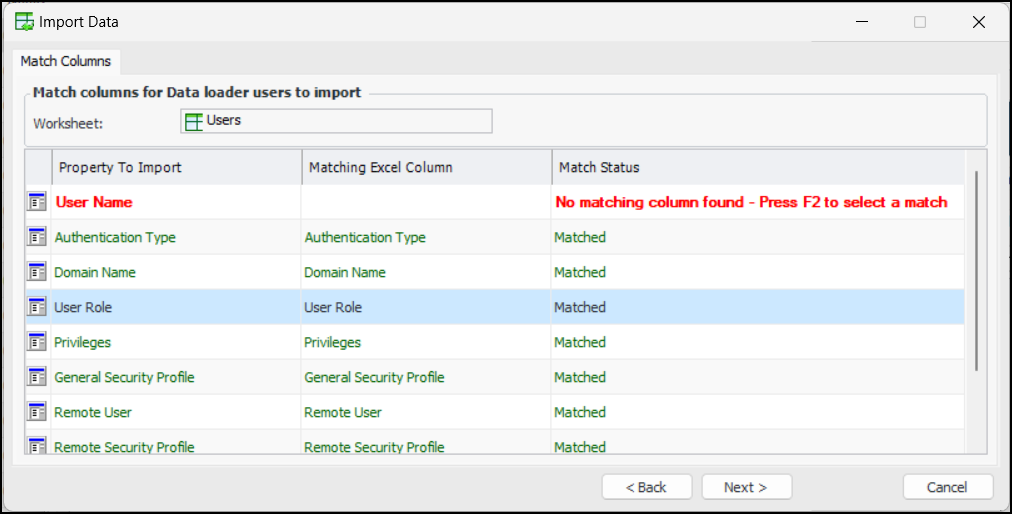Screen dimensions: 1012x514
Task: Click the Privileges row icon
Action: coord(38,342)
